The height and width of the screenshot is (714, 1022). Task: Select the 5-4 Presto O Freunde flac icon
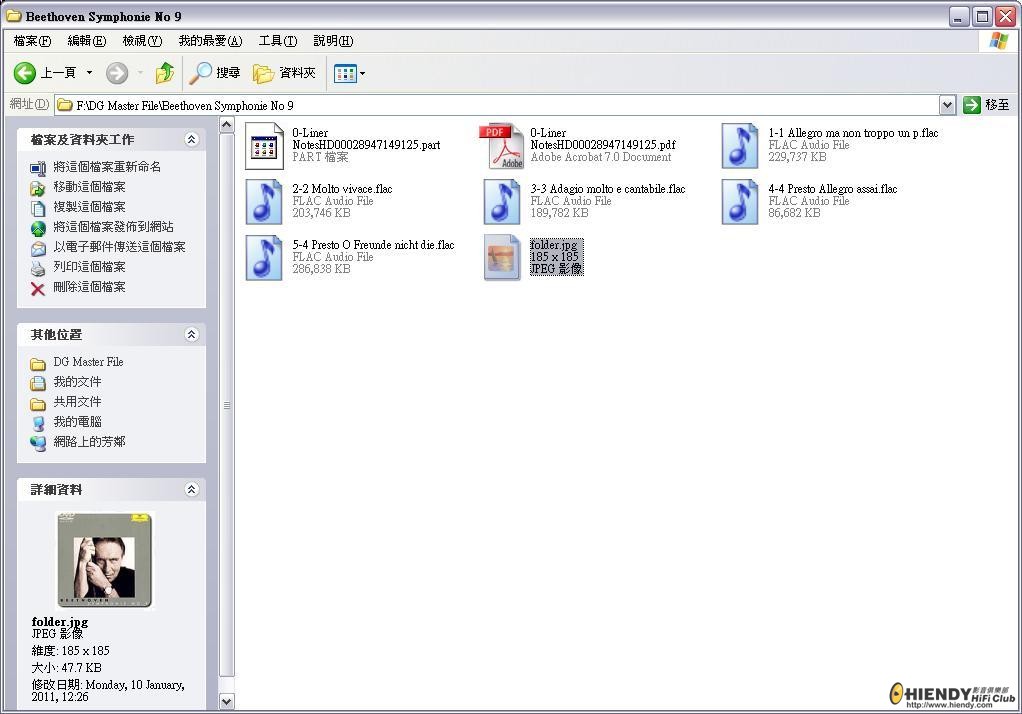click(264, 258)
